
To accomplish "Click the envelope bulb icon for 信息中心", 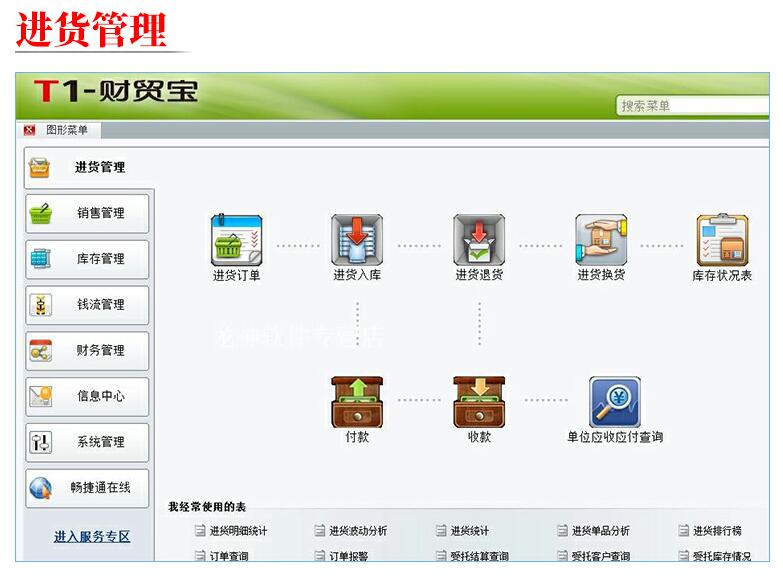I will pos(40,396).
